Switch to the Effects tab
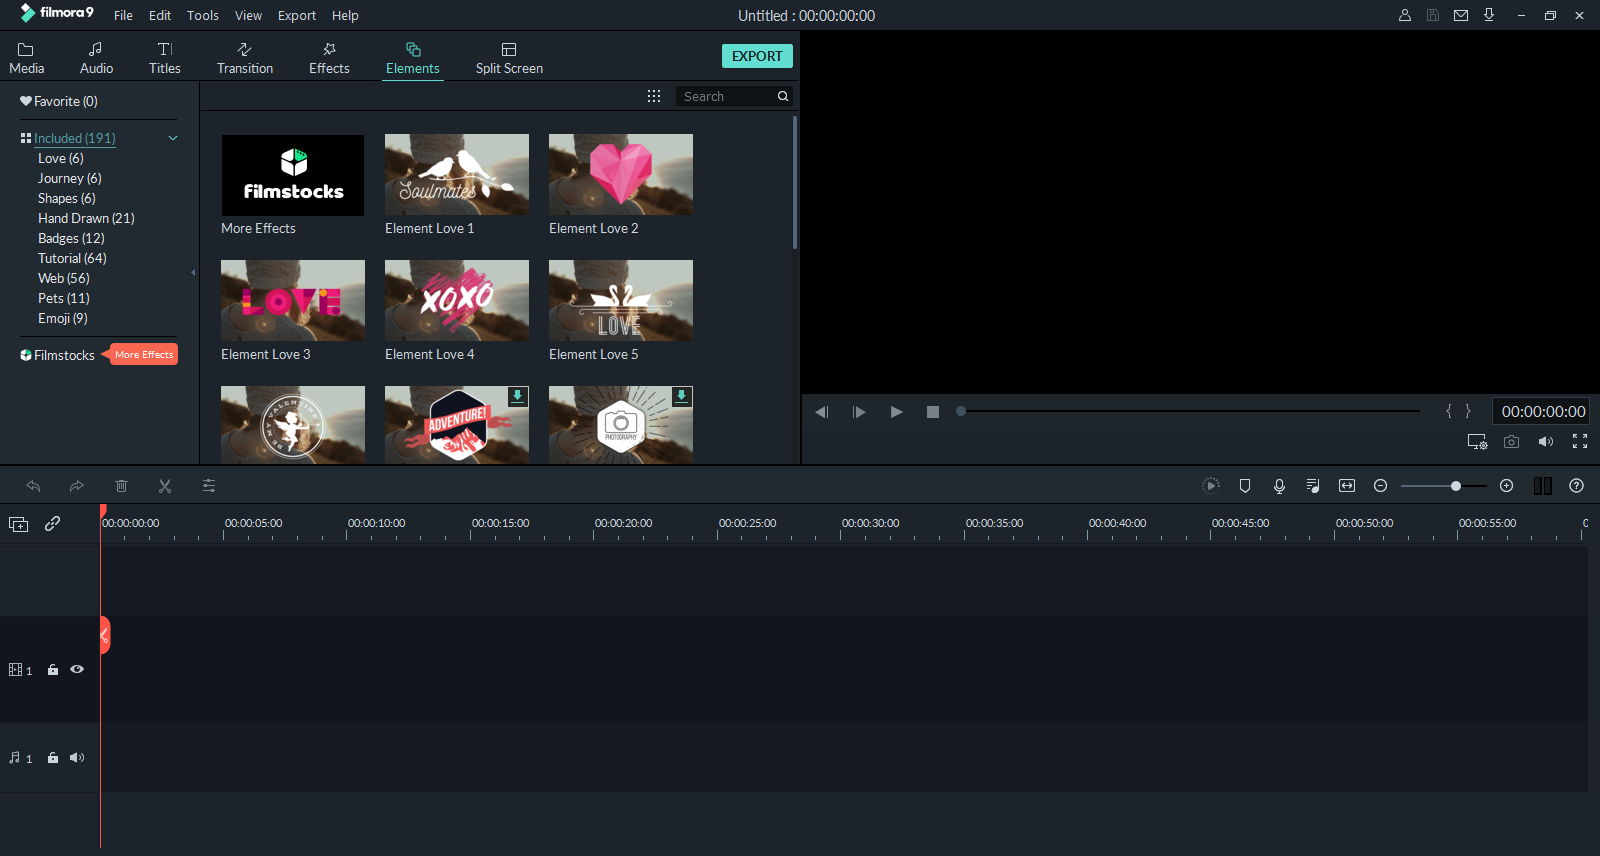The width and height of the screenshot is (1600, 856). coord(329,58)
